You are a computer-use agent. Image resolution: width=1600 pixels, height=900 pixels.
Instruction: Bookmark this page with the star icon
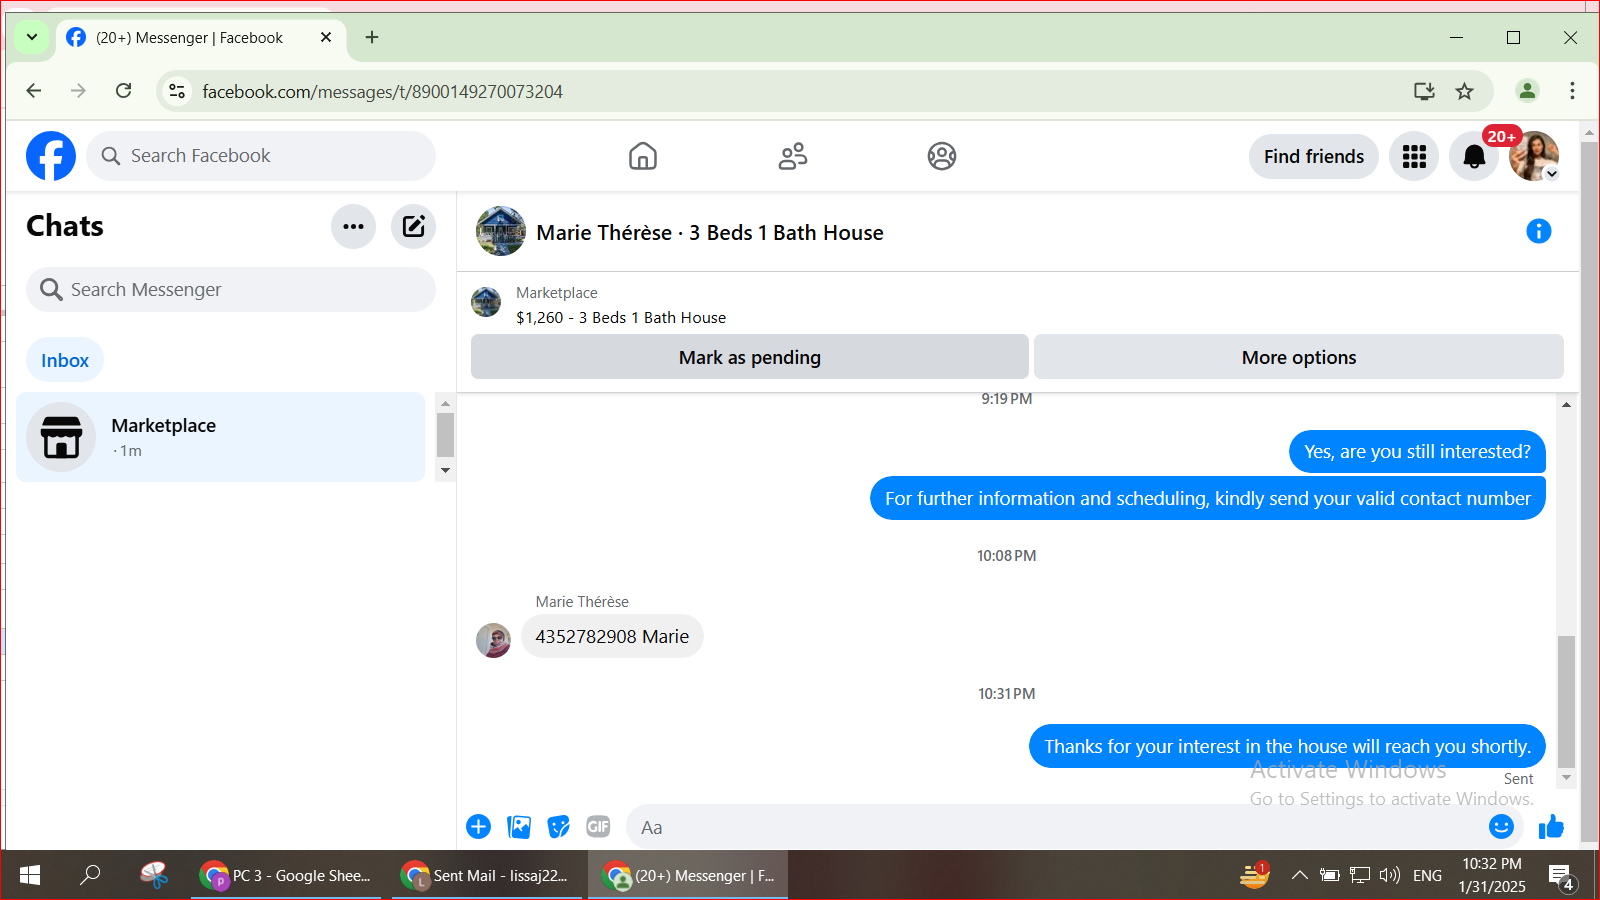[x=1465, y=91]
